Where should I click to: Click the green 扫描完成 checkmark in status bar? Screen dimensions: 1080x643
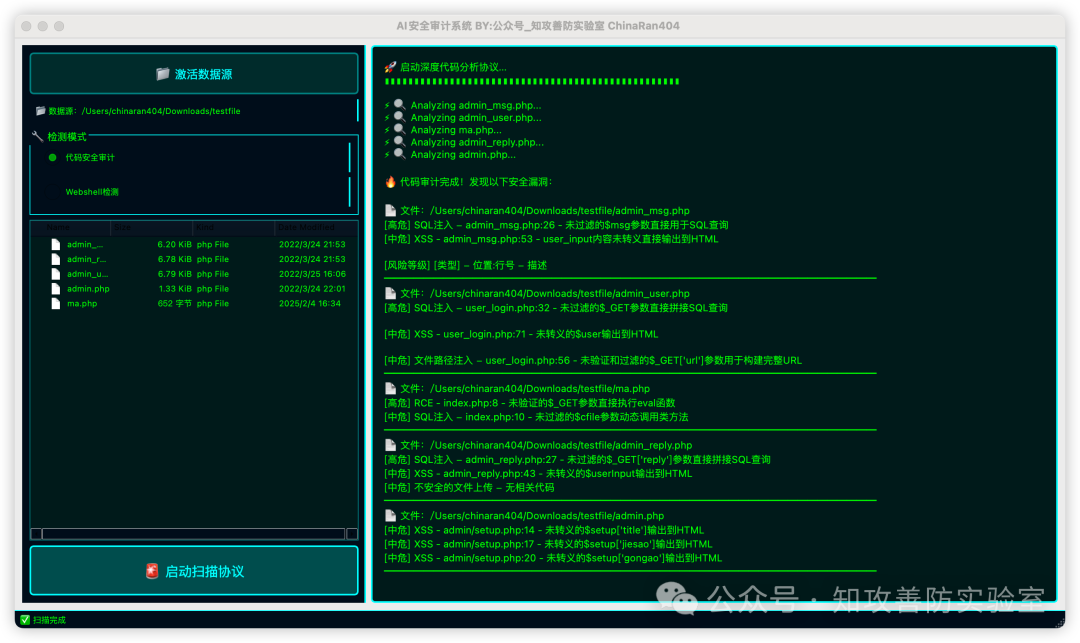tap(25, 620)
